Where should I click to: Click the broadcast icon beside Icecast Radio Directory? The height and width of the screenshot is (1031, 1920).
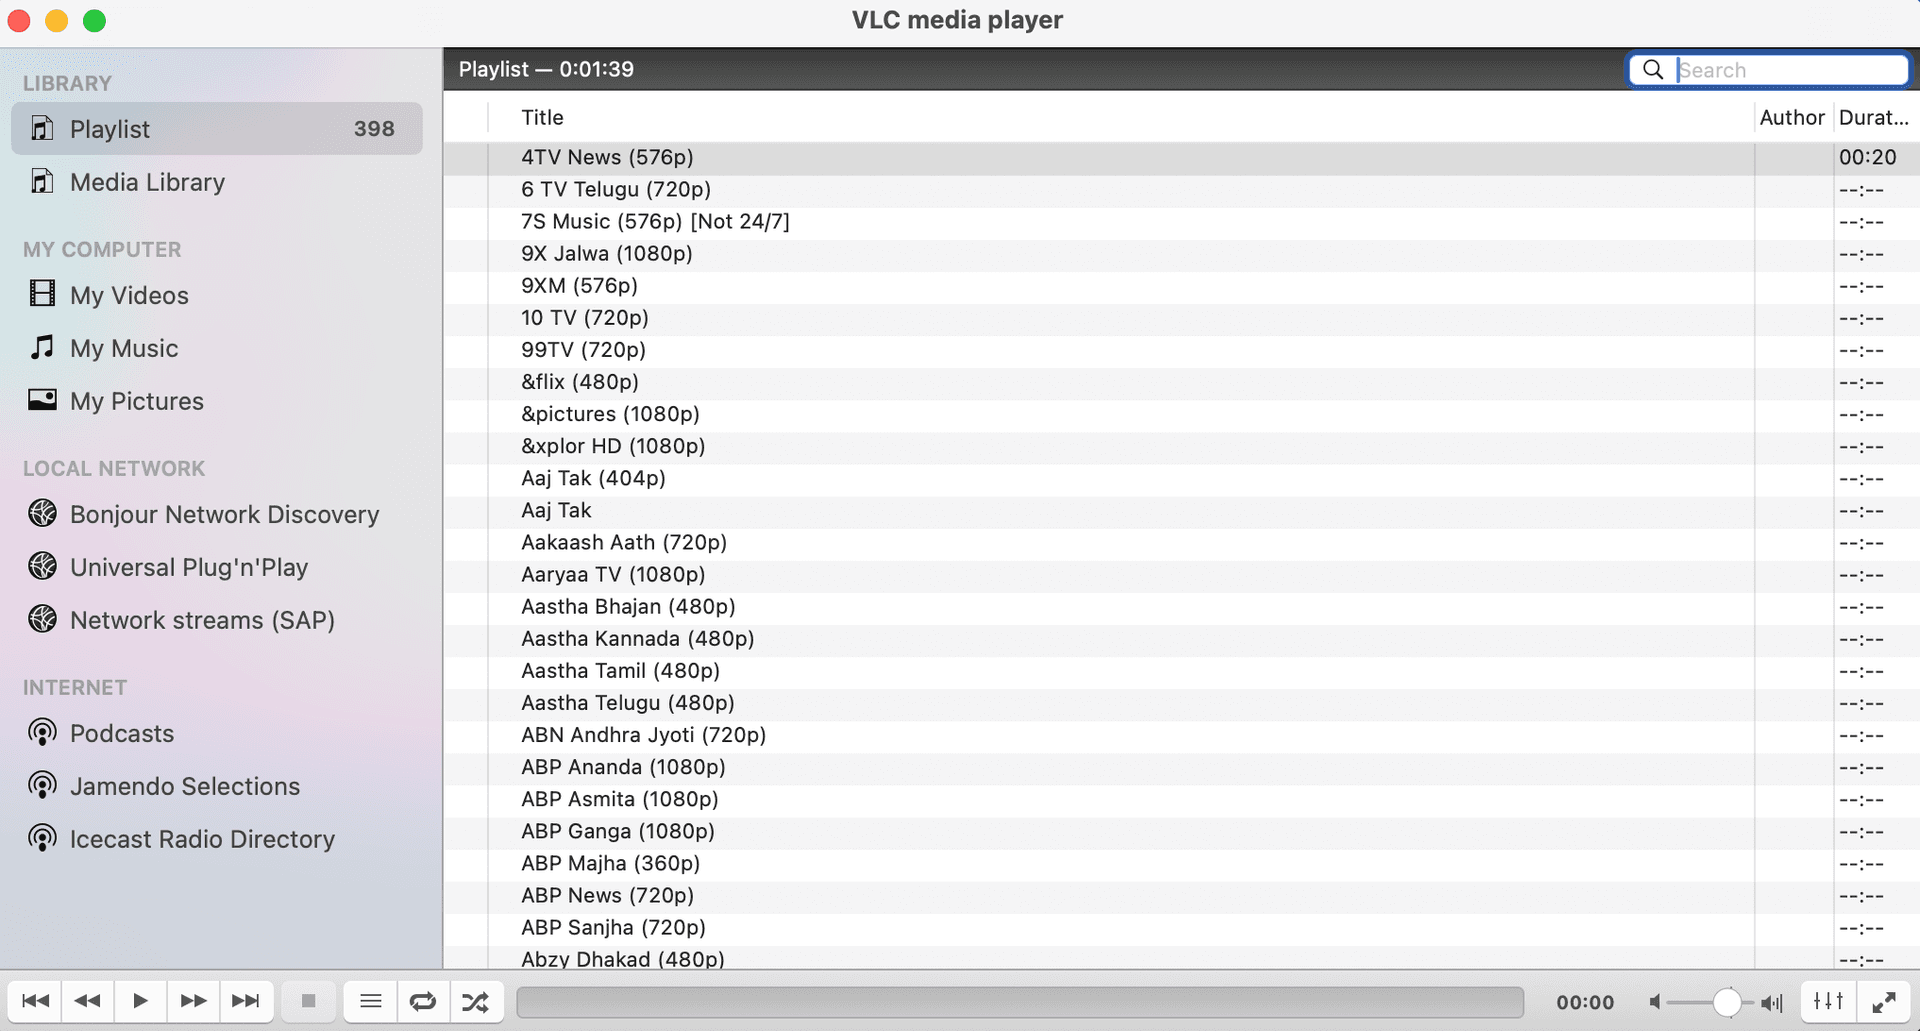(42, 839)
